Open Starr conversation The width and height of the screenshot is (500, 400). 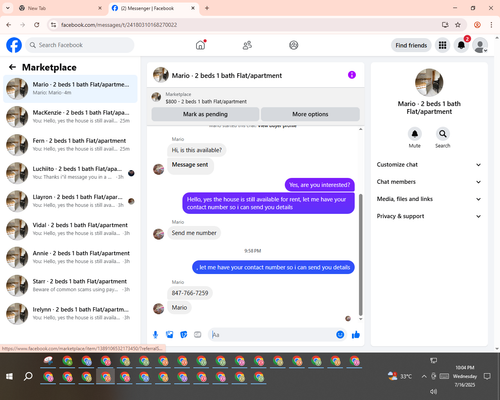(x=70, y=285)
